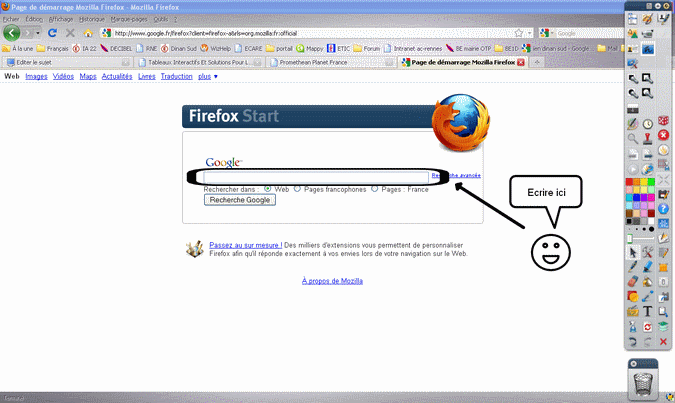Bookmark this page with the star
This screenshot has height=403, width=675.
point(519,33)
